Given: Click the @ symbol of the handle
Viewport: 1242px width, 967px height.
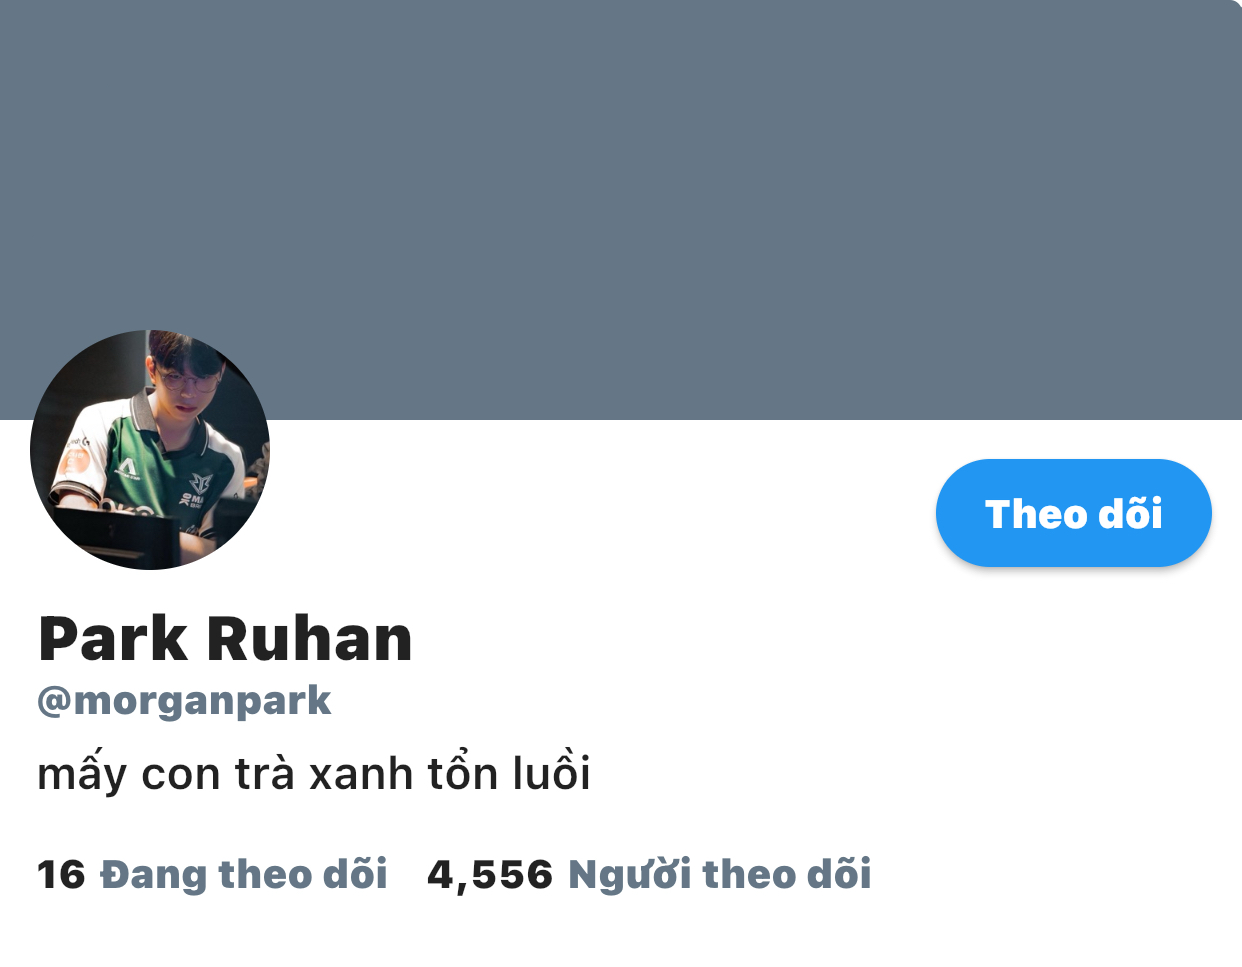Looking at the screenshot, I should 54,702.
